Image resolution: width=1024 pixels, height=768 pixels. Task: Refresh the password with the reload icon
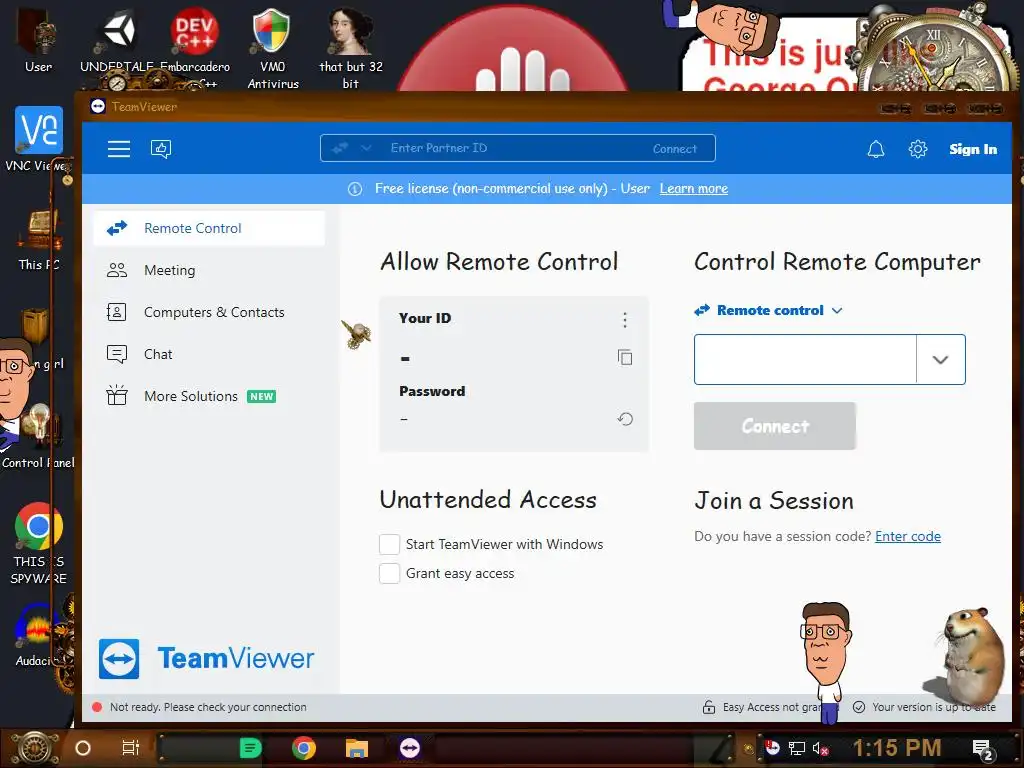(x=625, y=419)
